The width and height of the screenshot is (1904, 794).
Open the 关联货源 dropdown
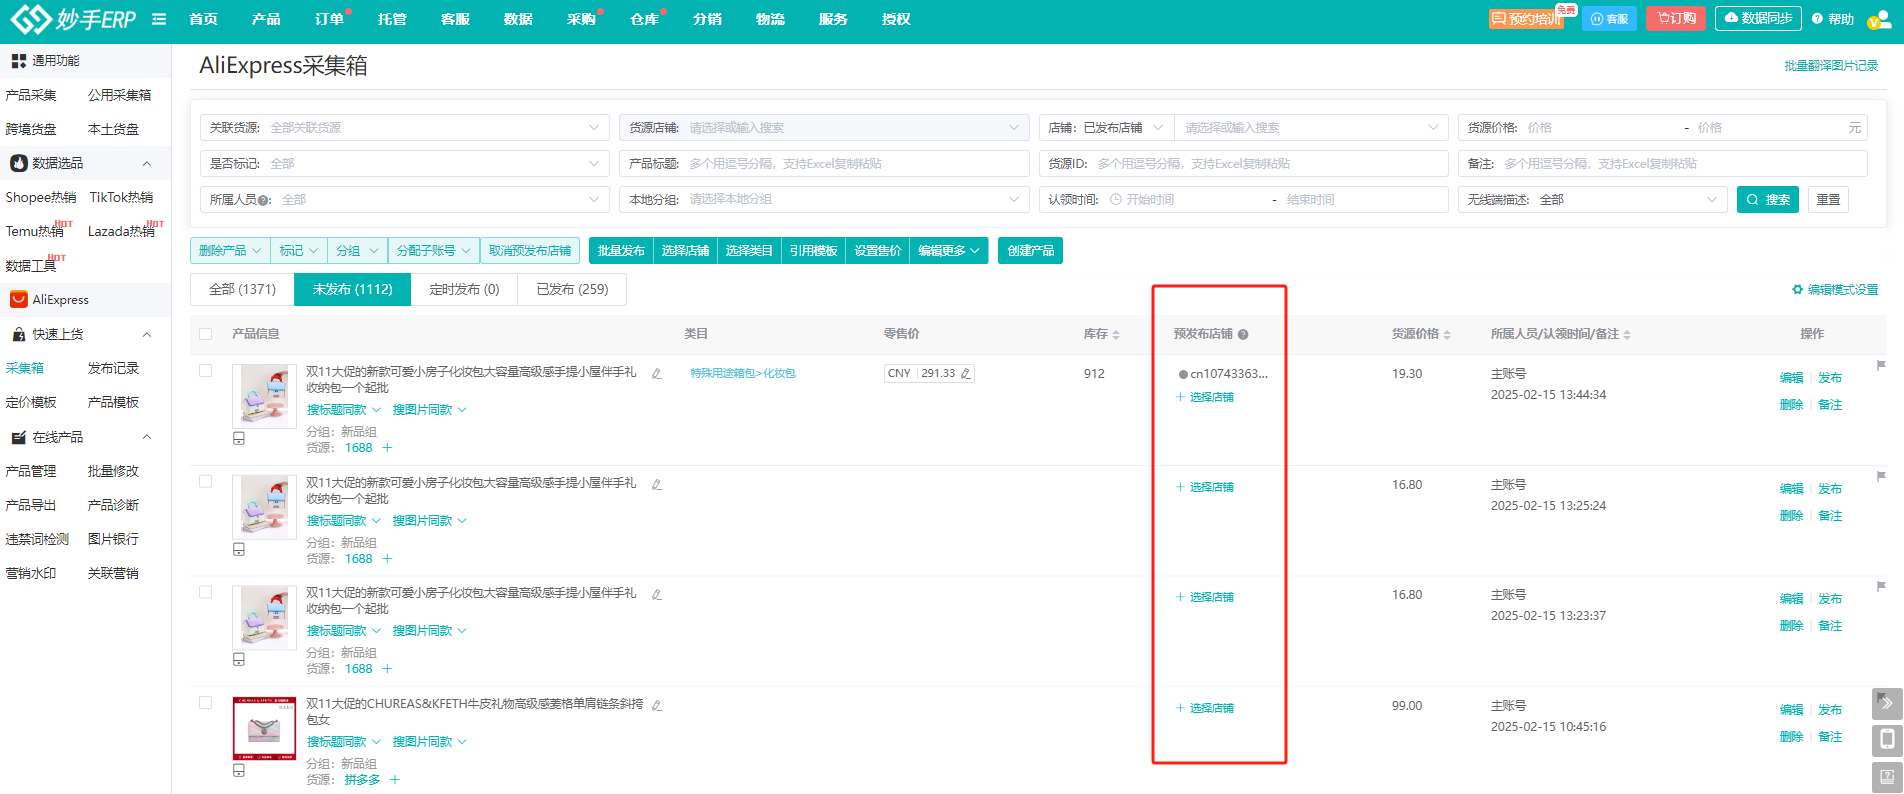(405, 127)
